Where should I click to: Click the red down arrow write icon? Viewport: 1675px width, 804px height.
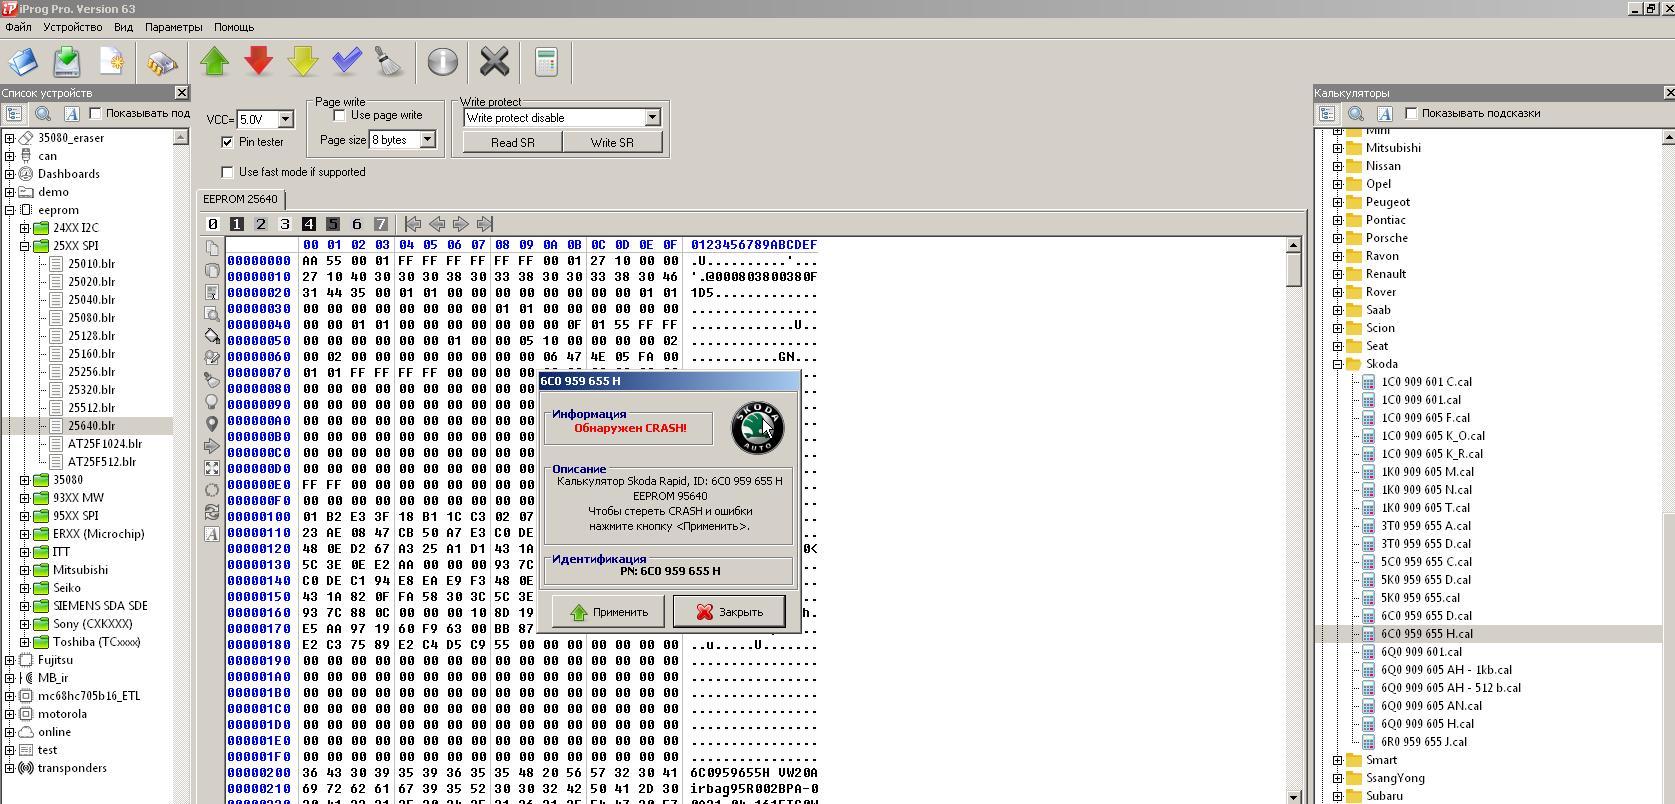pyautogui.click(x=259, y=62)
